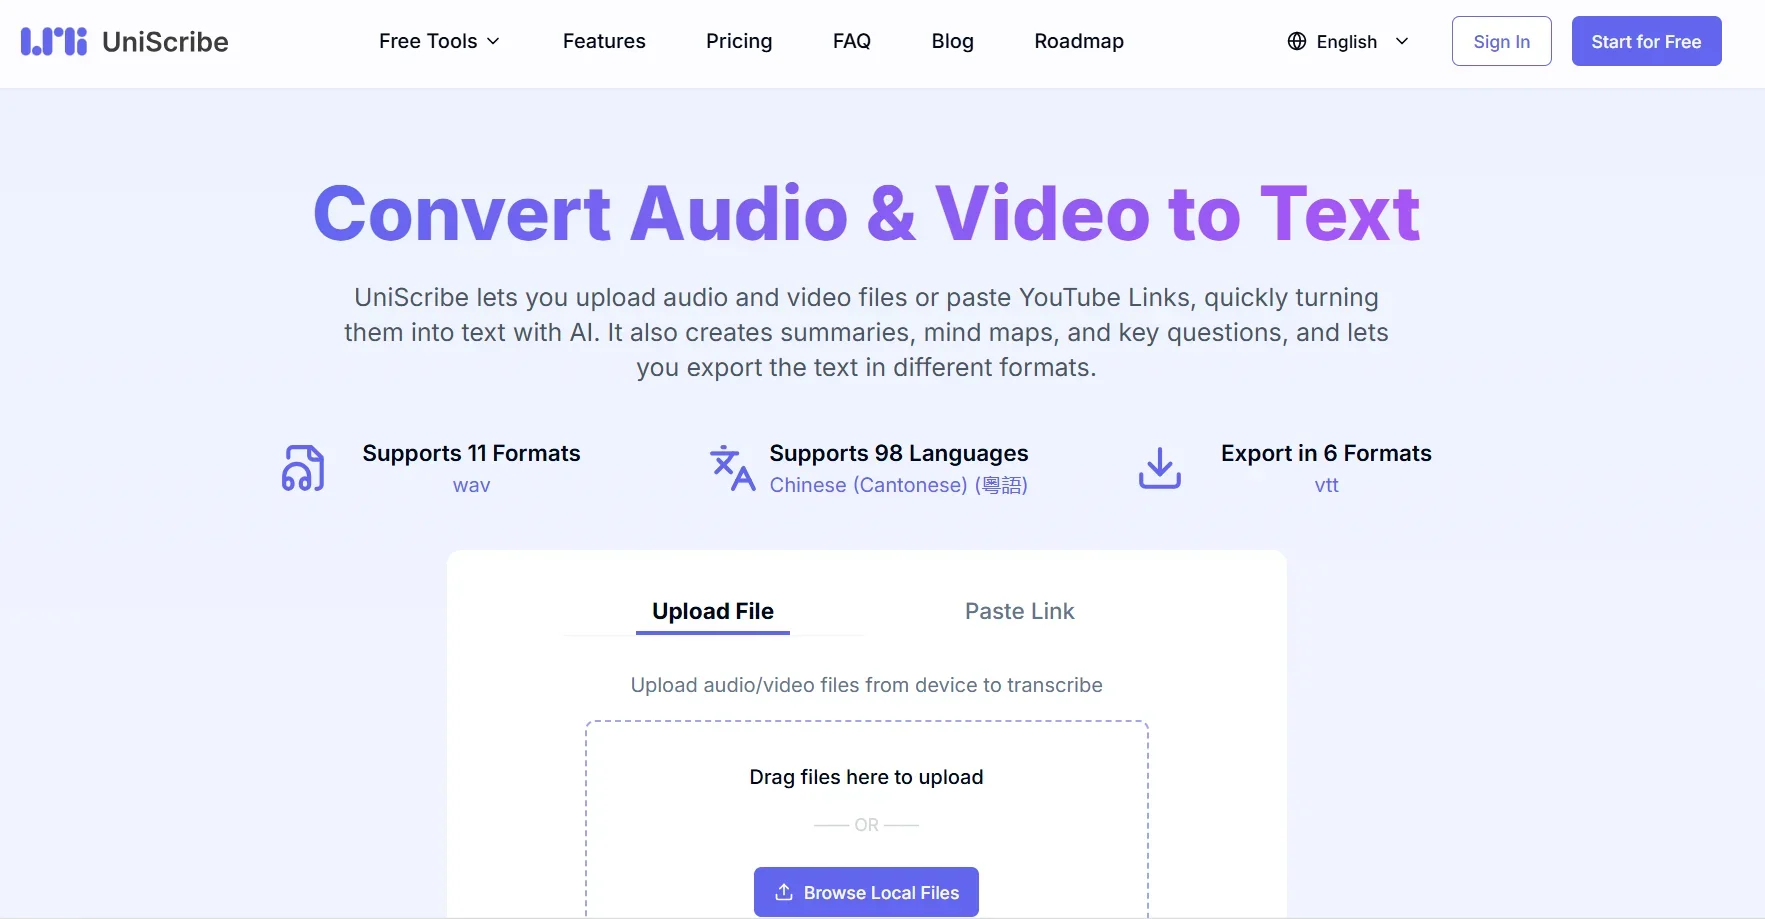Click the UniScribe waveform logo icon

click(x=54, y=41)
